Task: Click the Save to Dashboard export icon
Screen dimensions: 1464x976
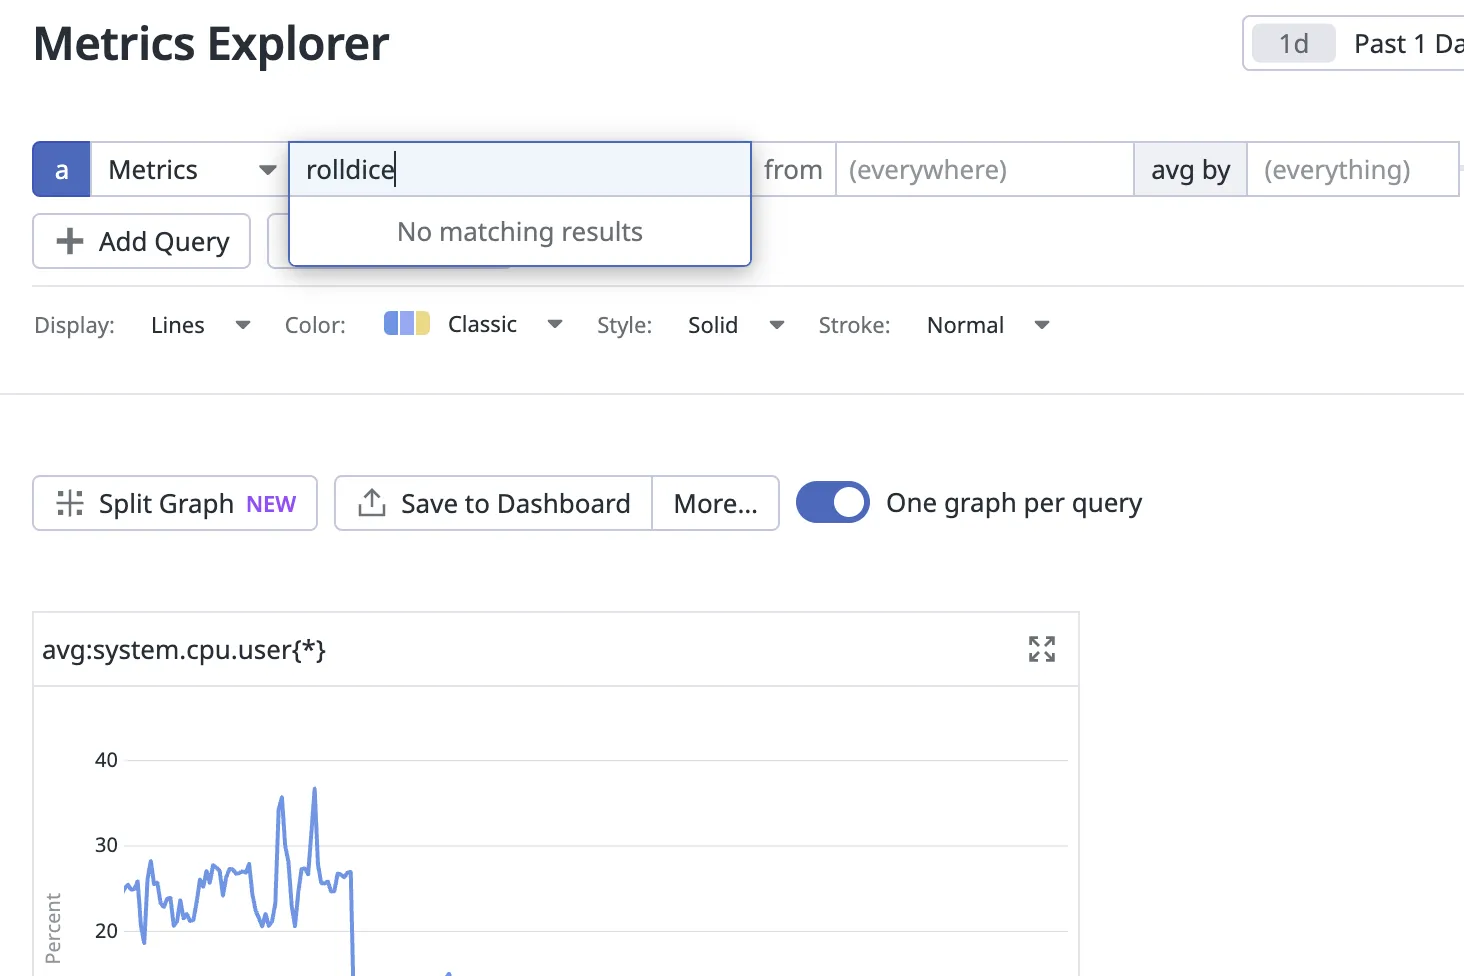Action: [x=372, y=503]
